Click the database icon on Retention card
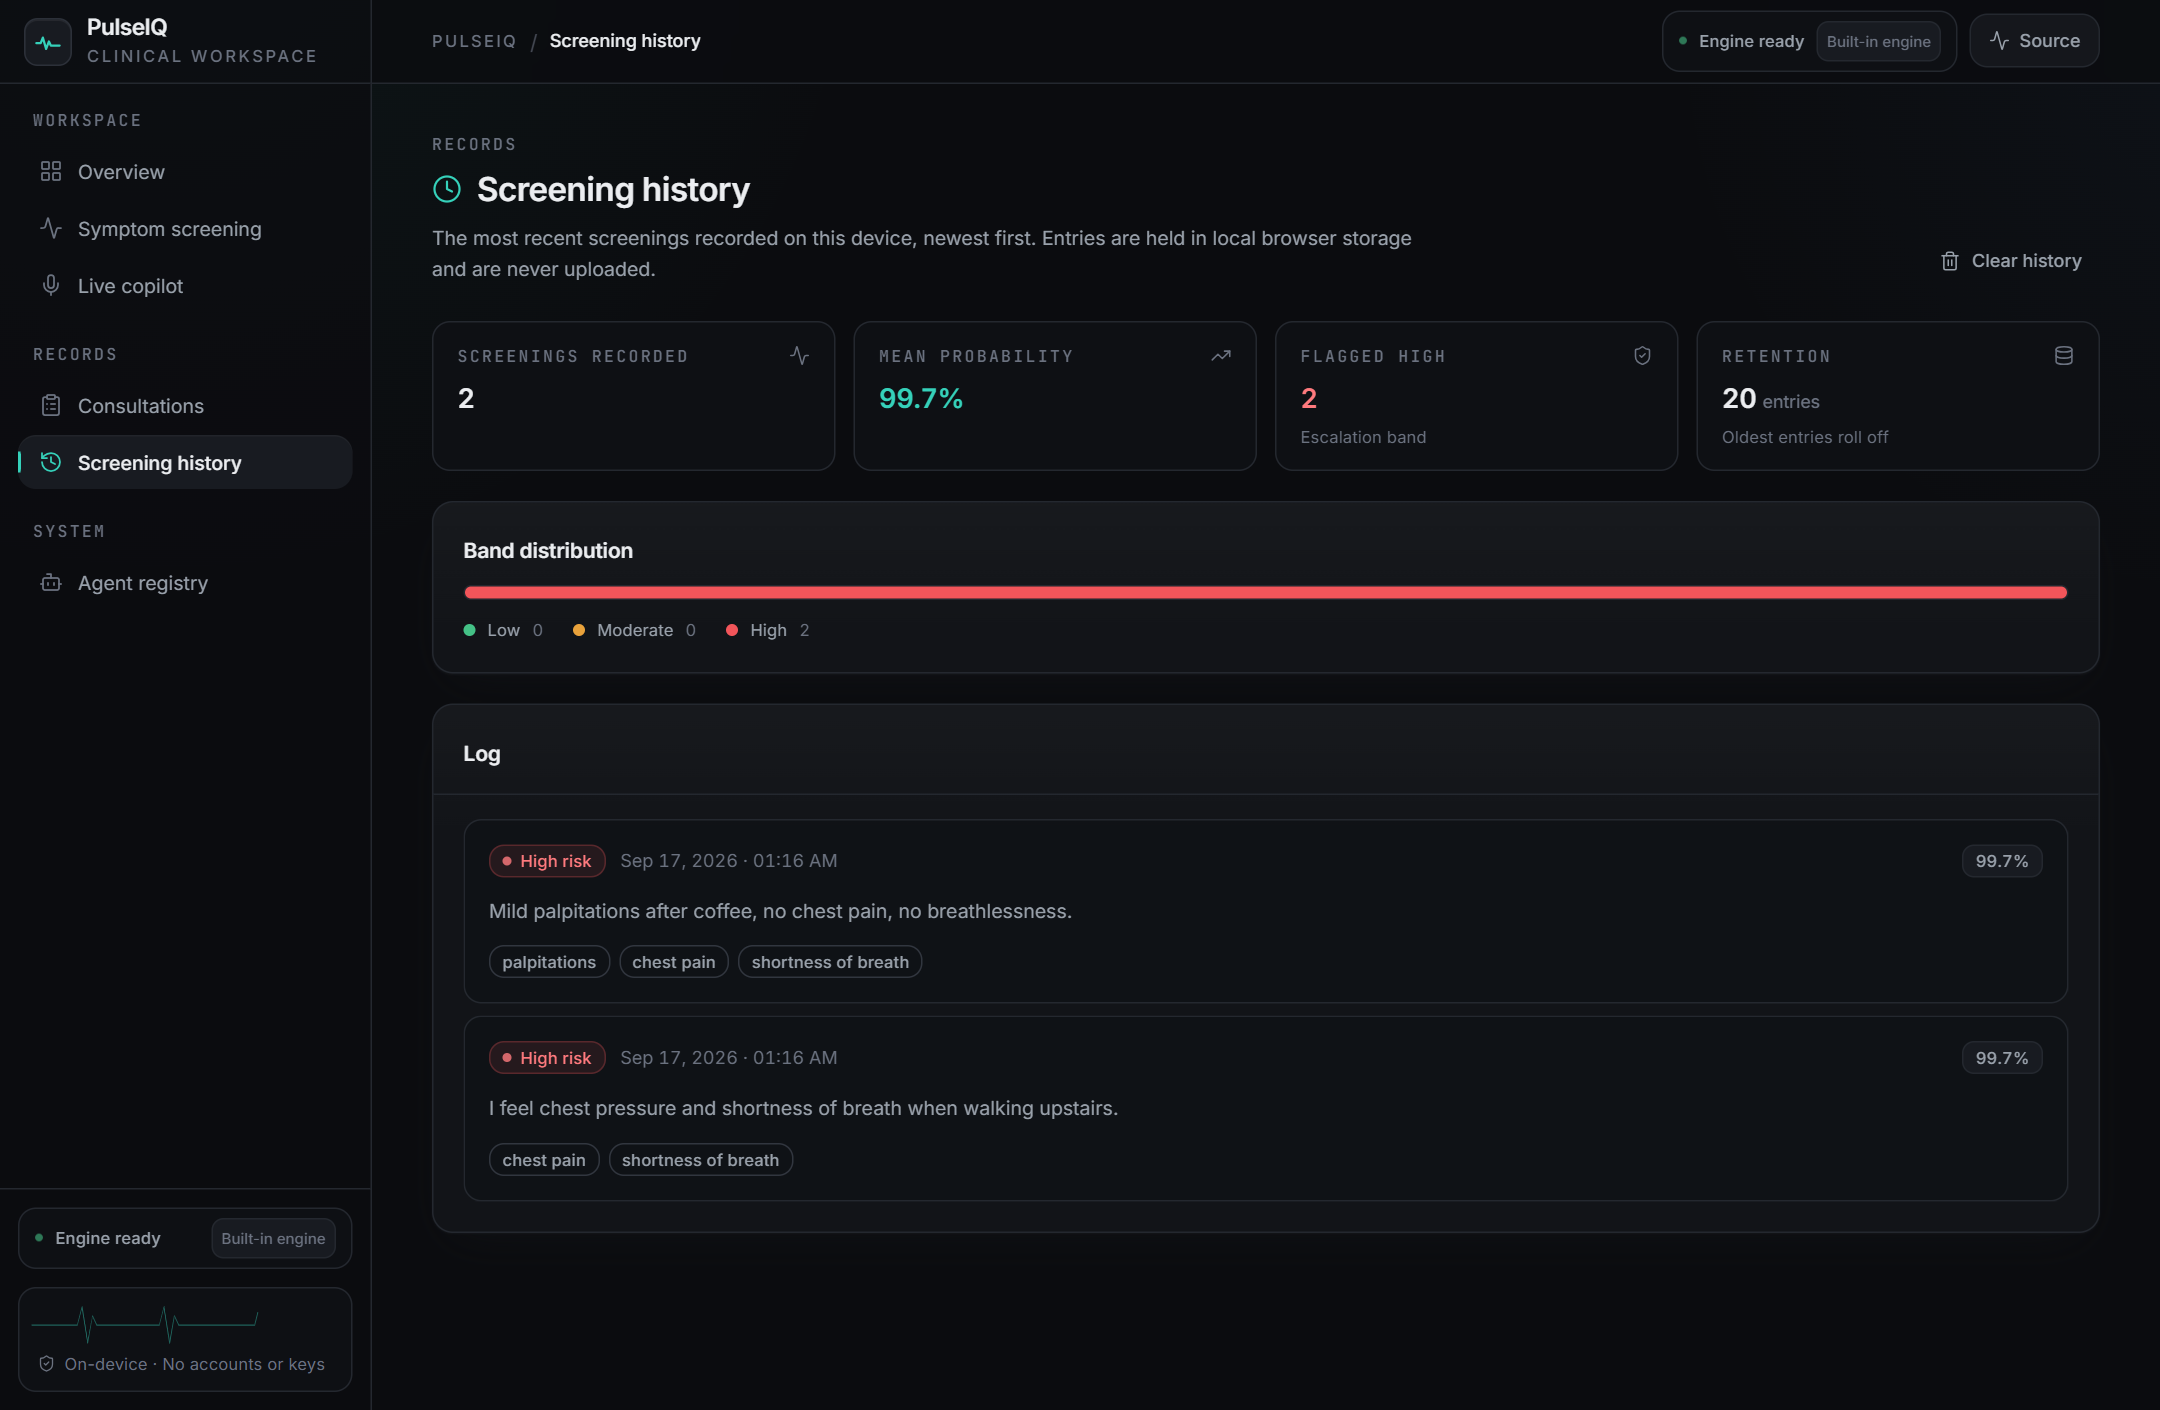Image resolution: width=2160 pixels, height=1410 pixels. coord(2064,356)
